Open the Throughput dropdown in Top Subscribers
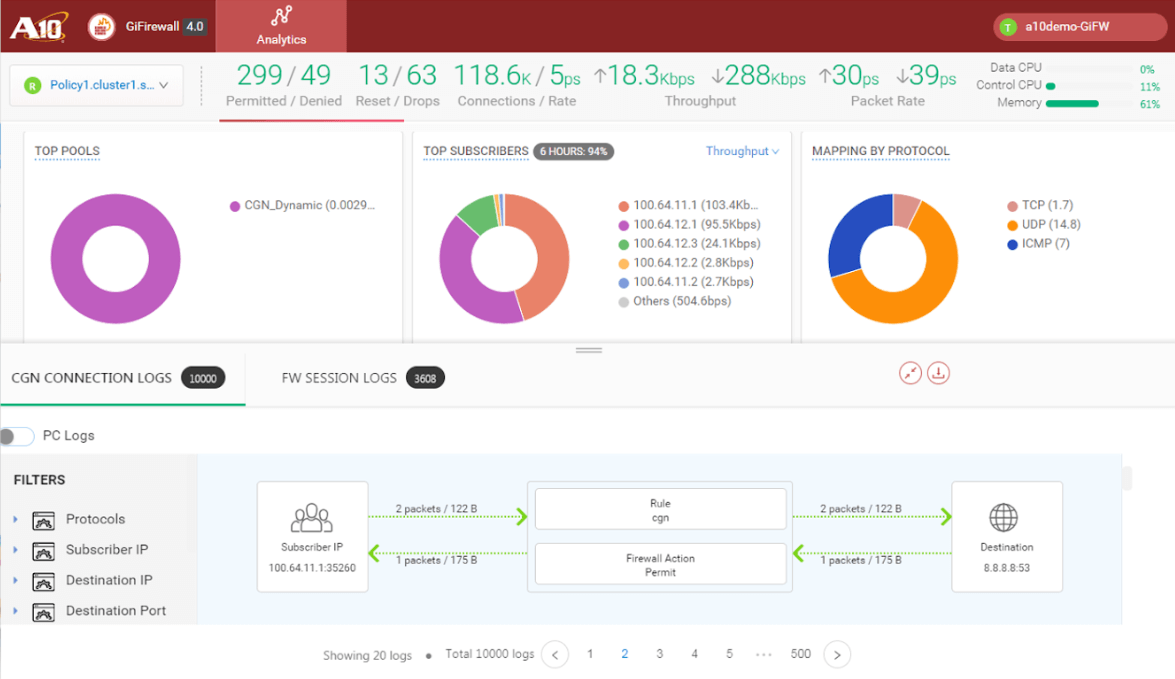Screen dimensions: 1175x679 742,151
